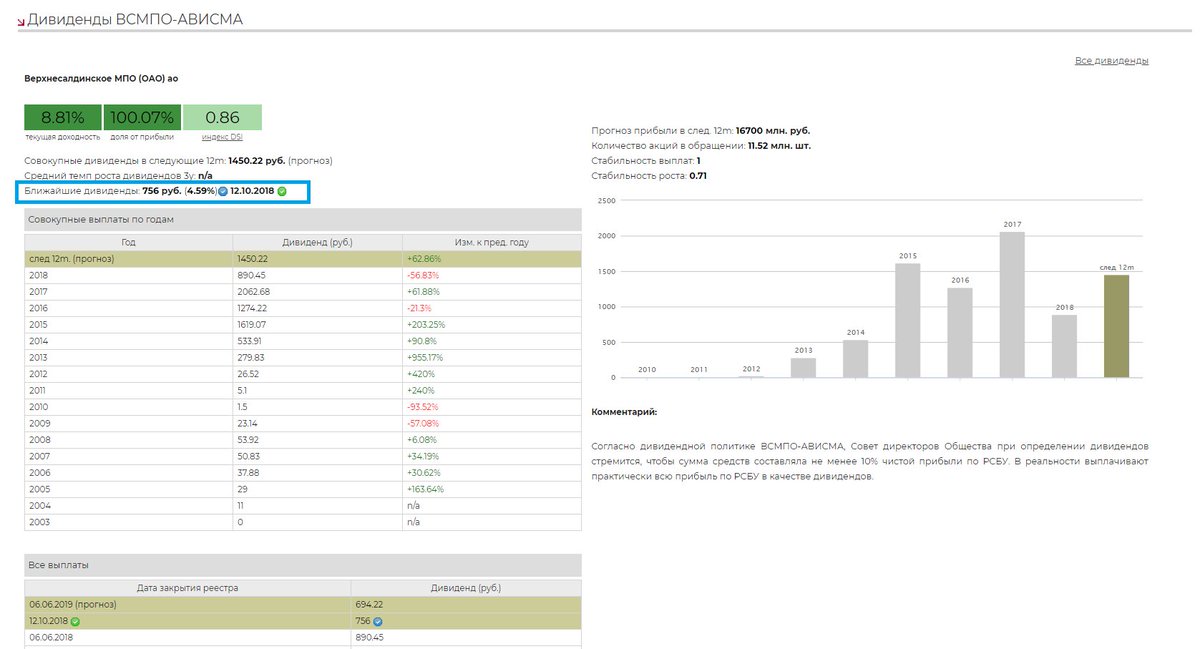Screen dimensions: 1200x649
Task: Click the 'Совокупные выплаты по годам' section header
Action: (x=303, y=219)
